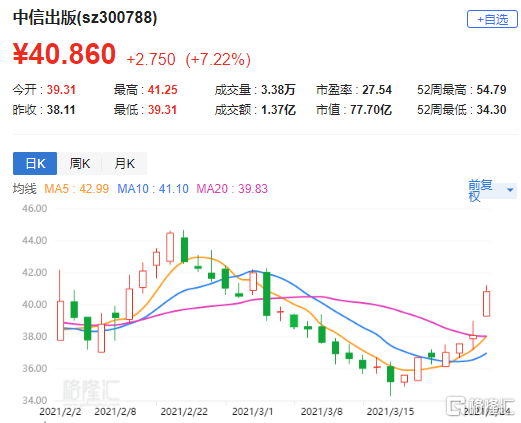
Task: Click the 2021/2/8 date axis label
Action: click(x=115, y=412)
